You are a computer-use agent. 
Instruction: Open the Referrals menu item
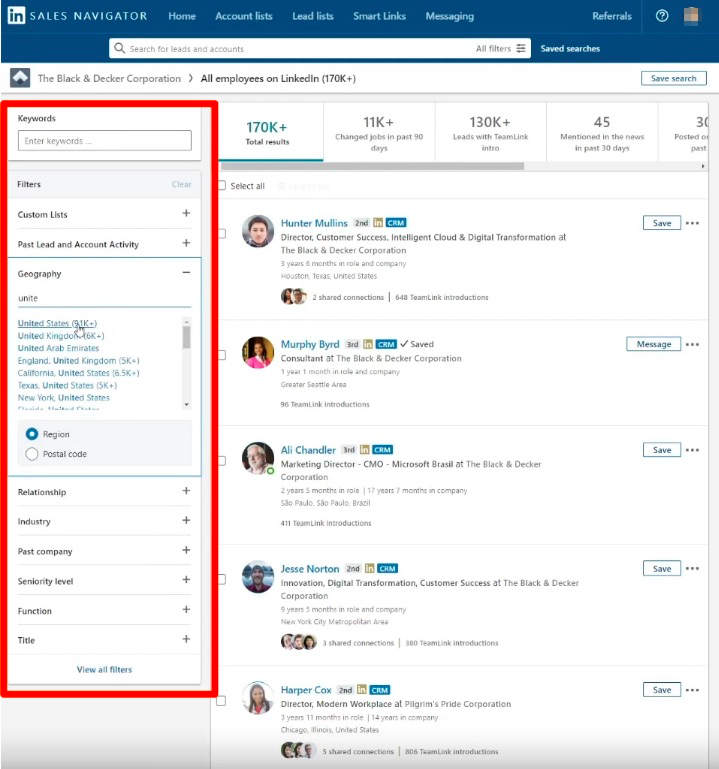pos(612,16)
